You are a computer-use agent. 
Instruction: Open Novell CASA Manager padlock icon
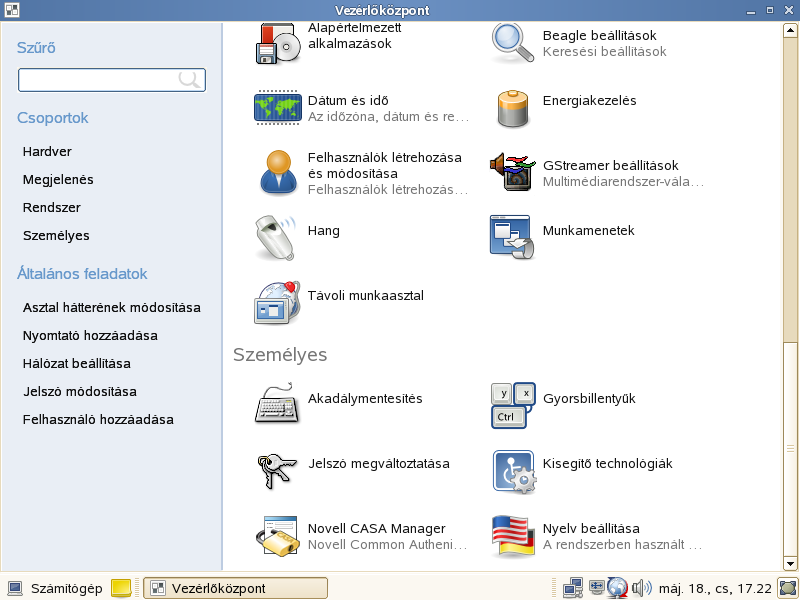point(277,536)
